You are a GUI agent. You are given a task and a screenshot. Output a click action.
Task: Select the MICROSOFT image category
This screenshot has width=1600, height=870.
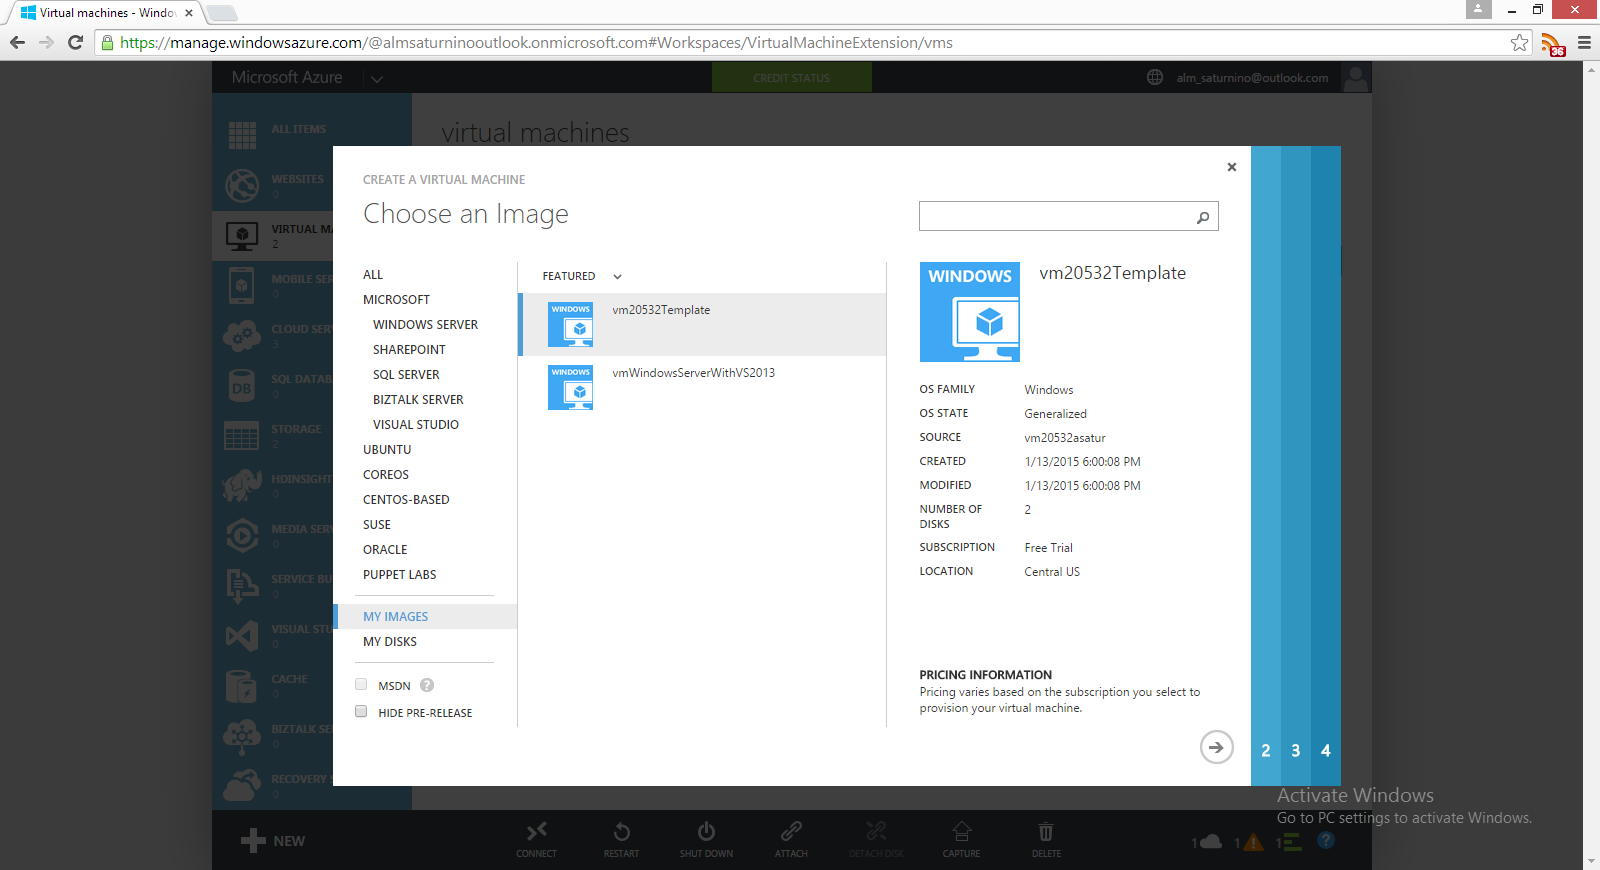[x=396, y=300]
